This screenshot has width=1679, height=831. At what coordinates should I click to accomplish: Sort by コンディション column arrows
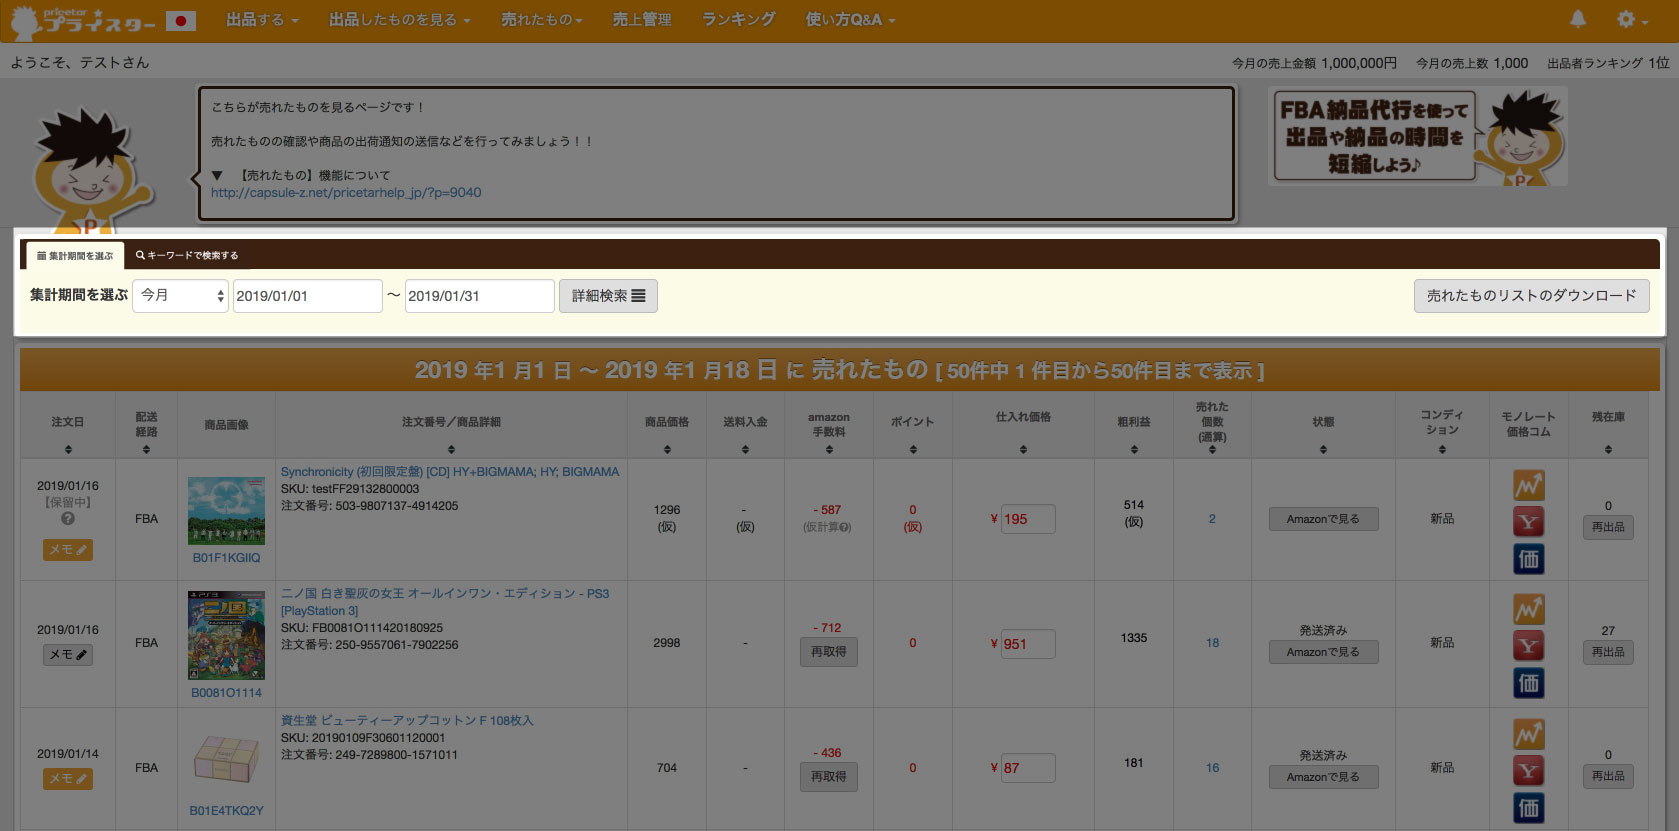1442,450
